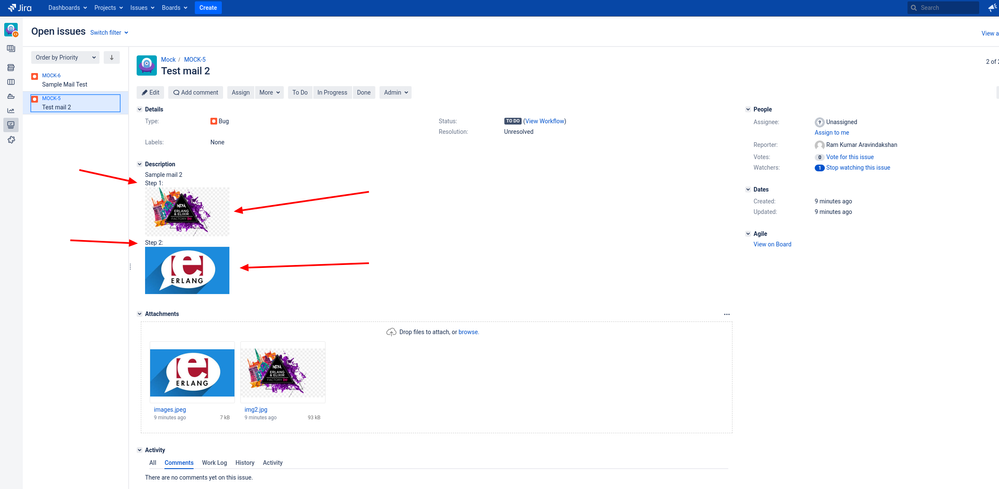Click the watchers count badge
Screen dimensions: 999x489
point(820,168)
